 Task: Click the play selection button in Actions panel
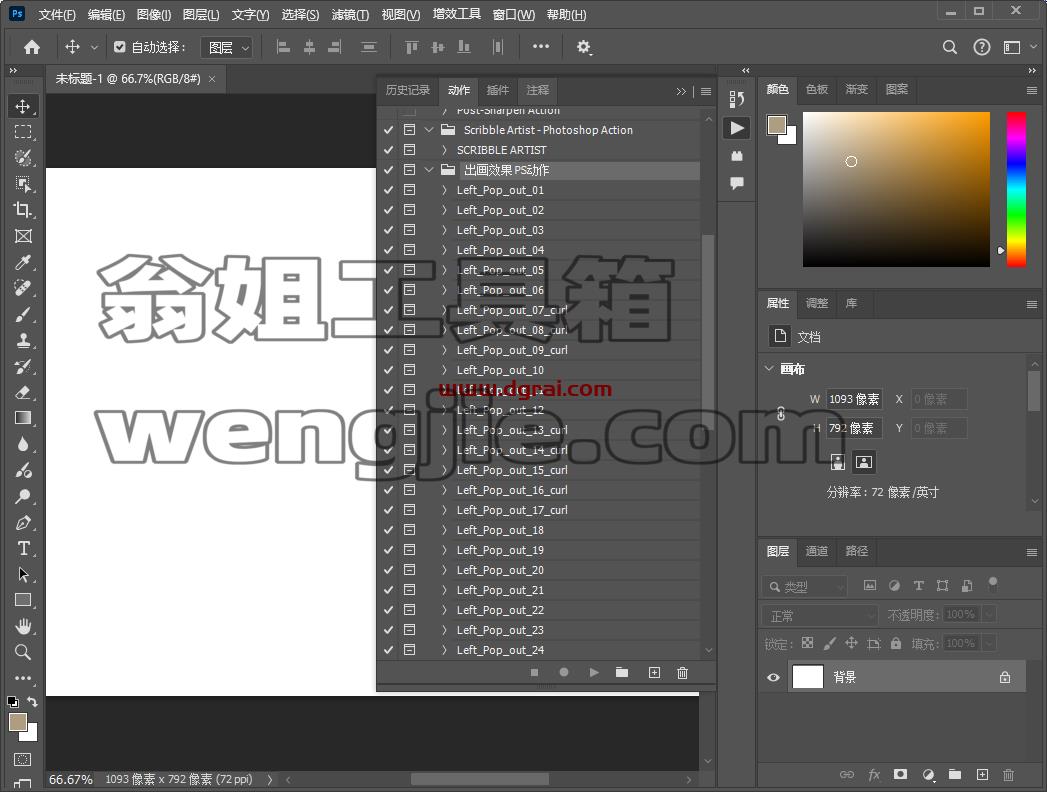click(x=594, y=672)
